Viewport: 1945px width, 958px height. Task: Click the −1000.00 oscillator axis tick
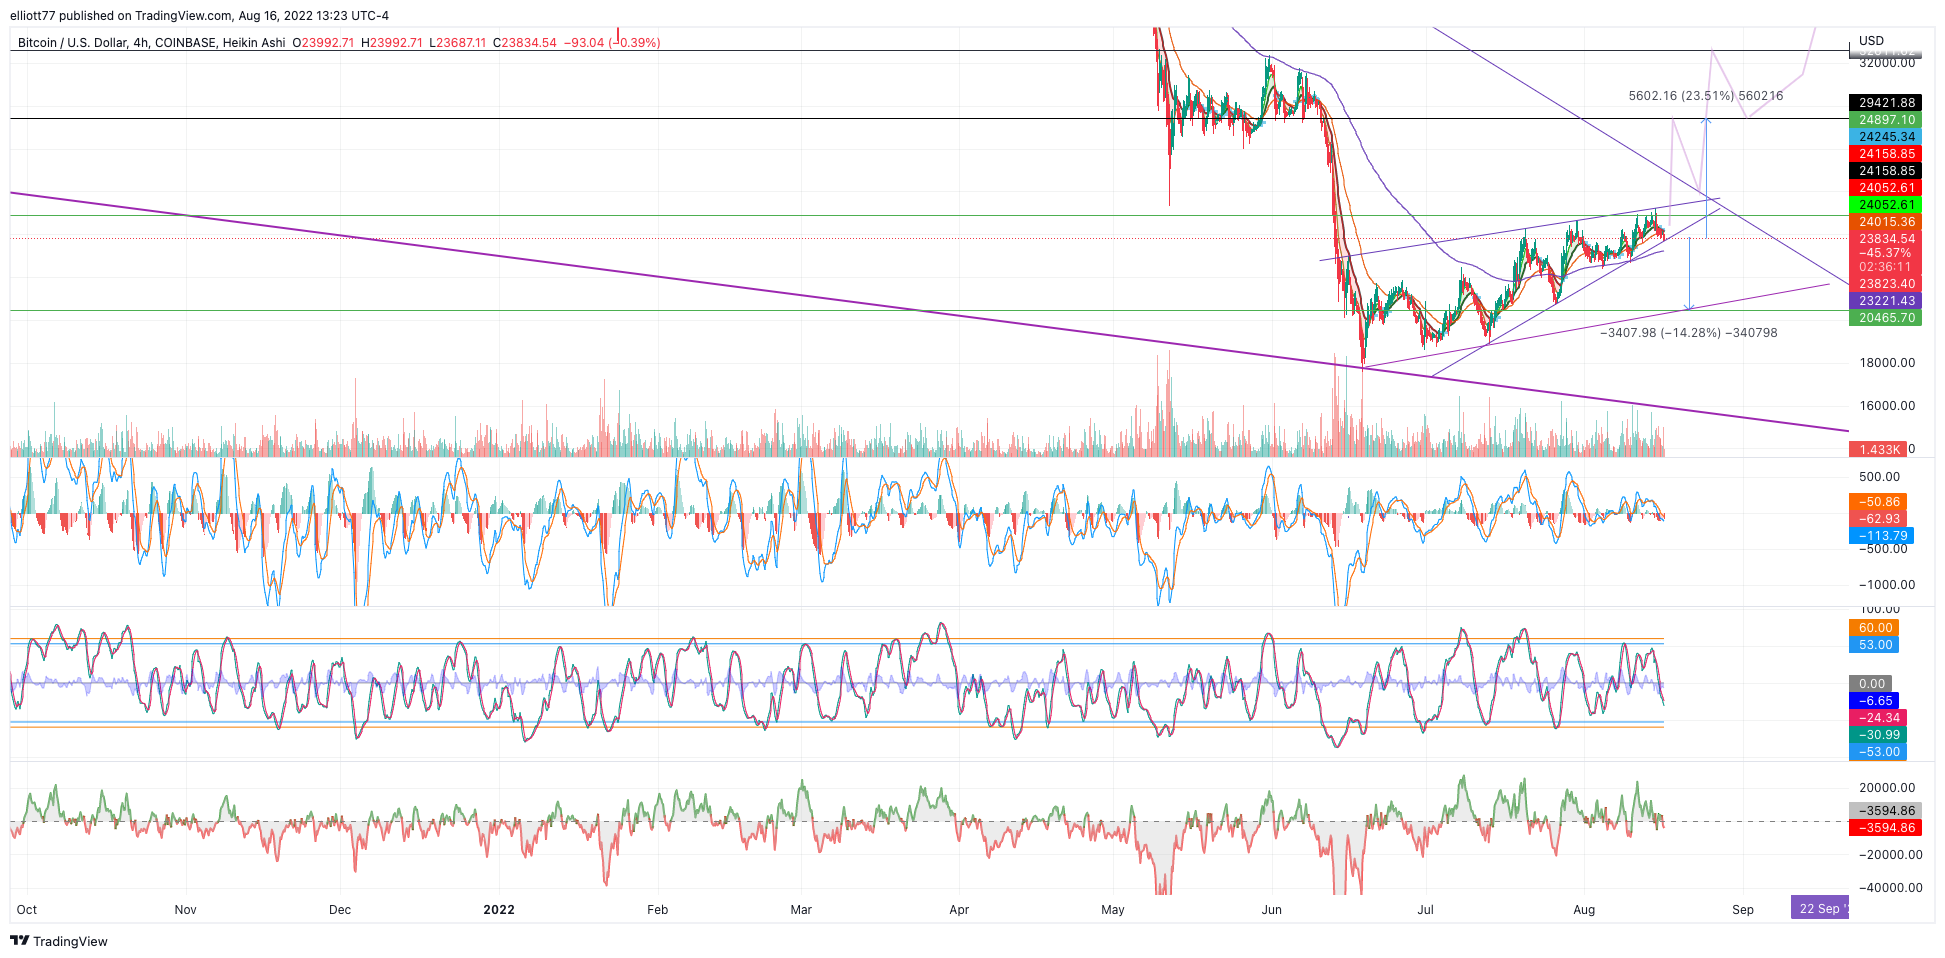tap(1887, 585)
